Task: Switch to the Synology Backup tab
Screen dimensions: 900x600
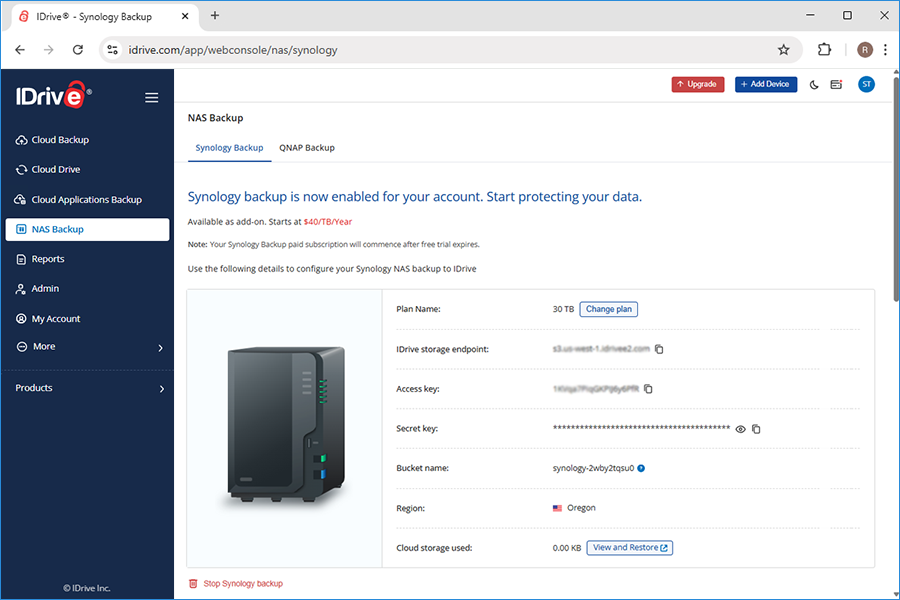Action: pos(229,148)
